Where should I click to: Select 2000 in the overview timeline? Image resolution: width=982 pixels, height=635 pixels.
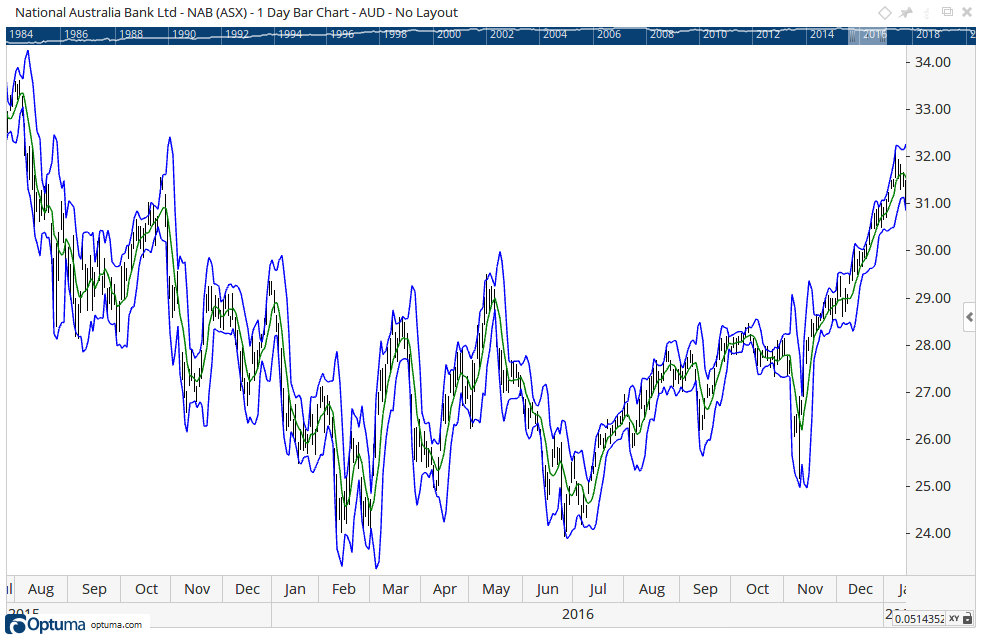(448, 34)
